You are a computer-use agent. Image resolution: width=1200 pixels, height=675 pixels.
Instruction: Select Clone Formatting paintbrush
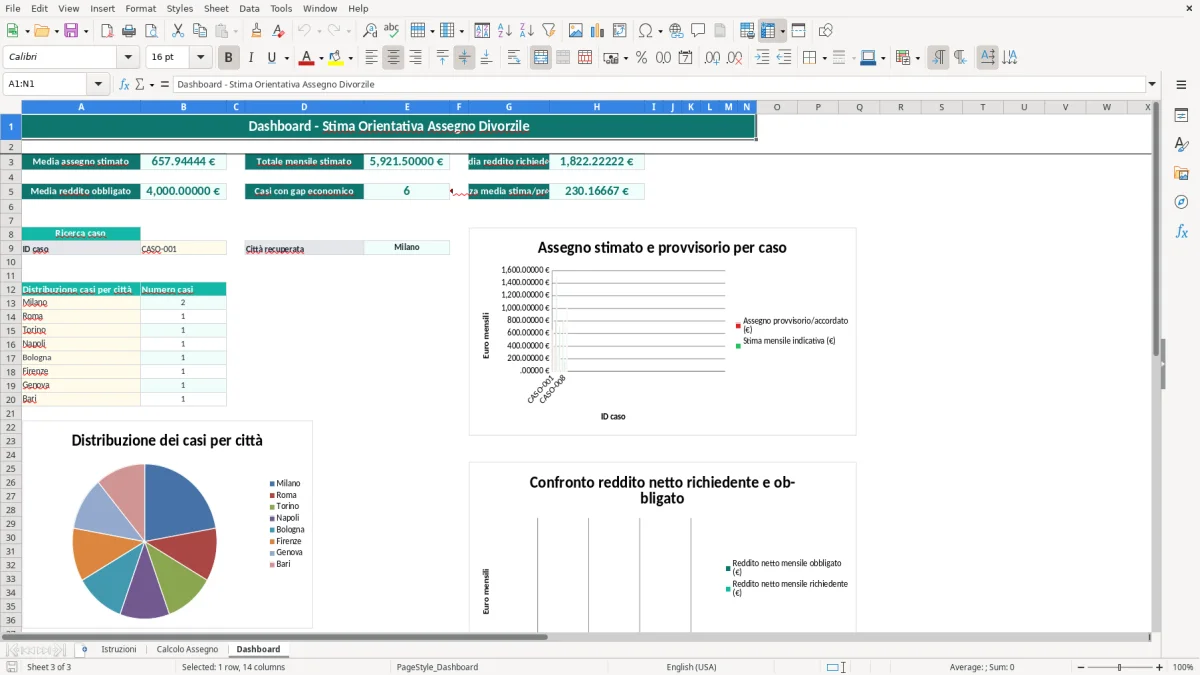coord(256,31)
